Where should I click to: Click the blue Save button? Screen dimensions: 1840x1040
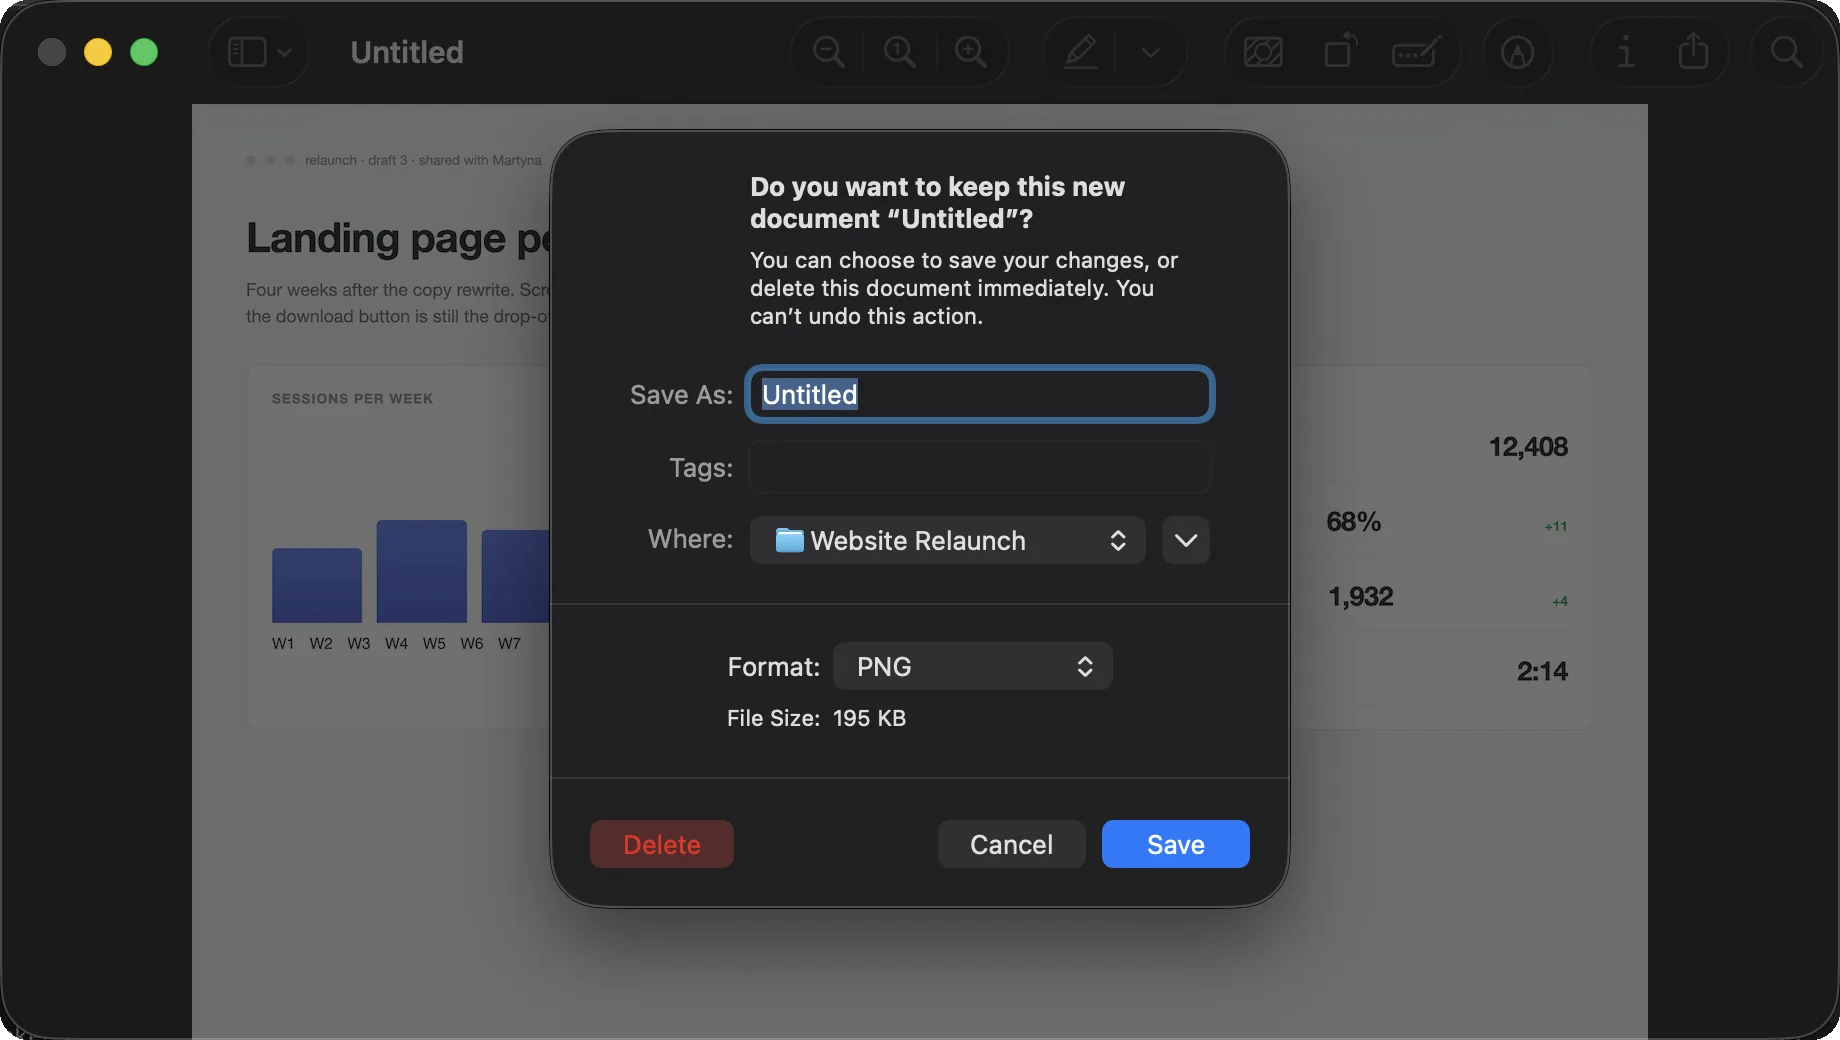coord(1176,844)
